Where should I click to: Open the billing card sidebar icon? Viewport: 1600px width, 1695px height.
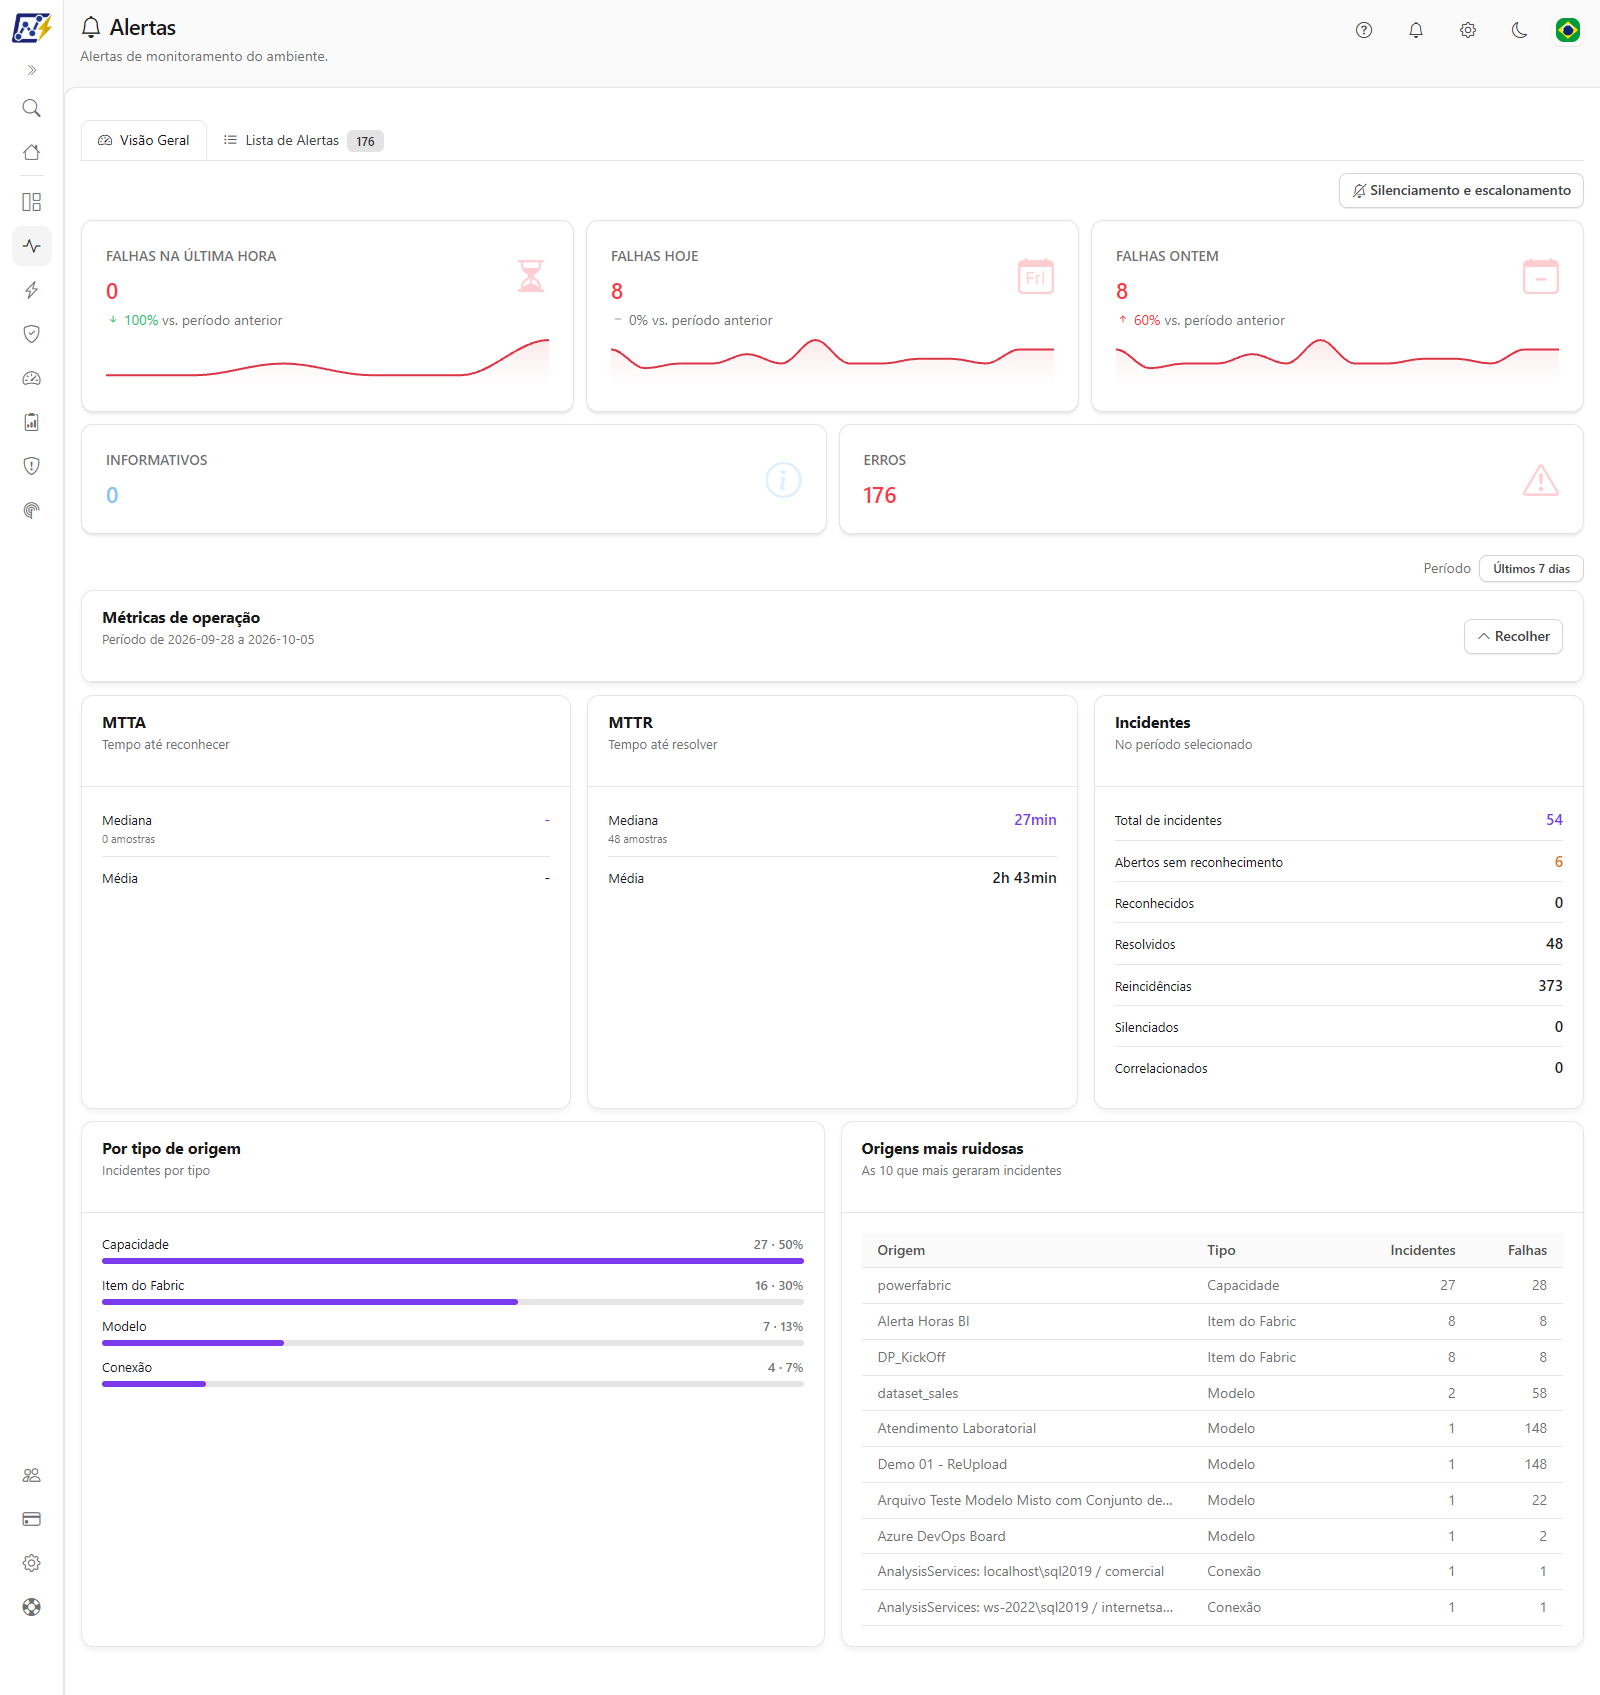[x=31, y=1519]
